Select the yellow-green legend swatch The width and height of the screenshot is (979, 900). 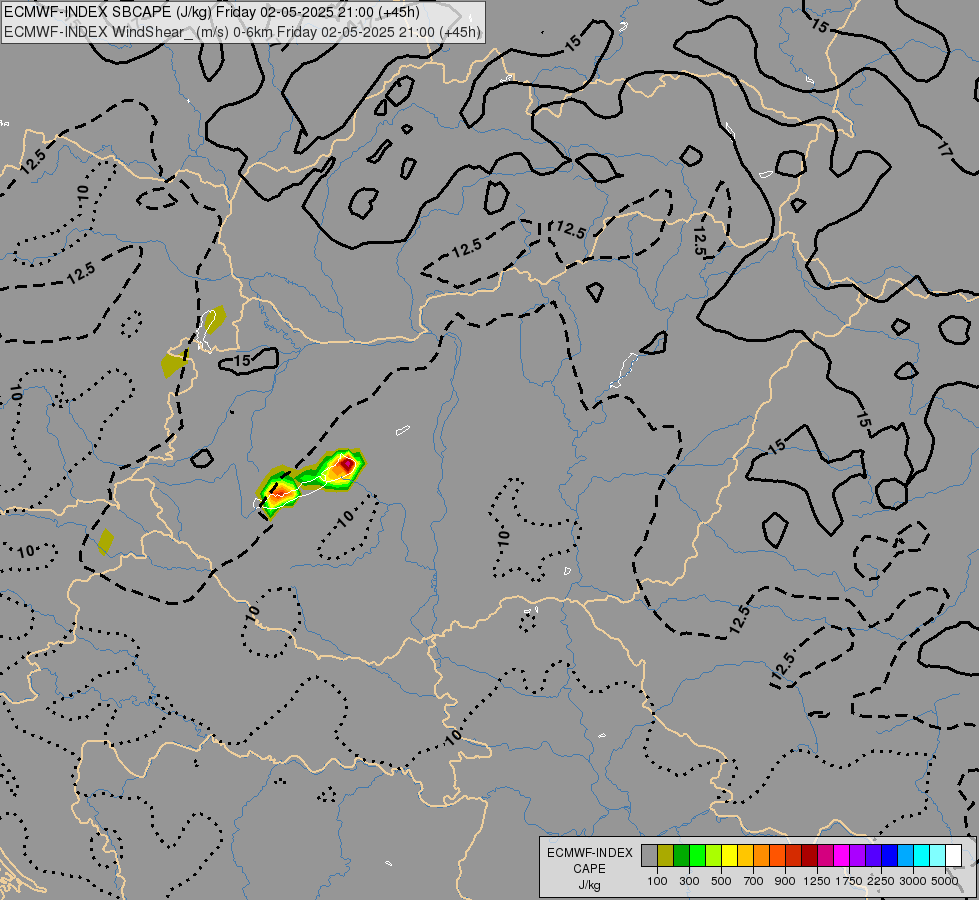[x=714, y=856]
